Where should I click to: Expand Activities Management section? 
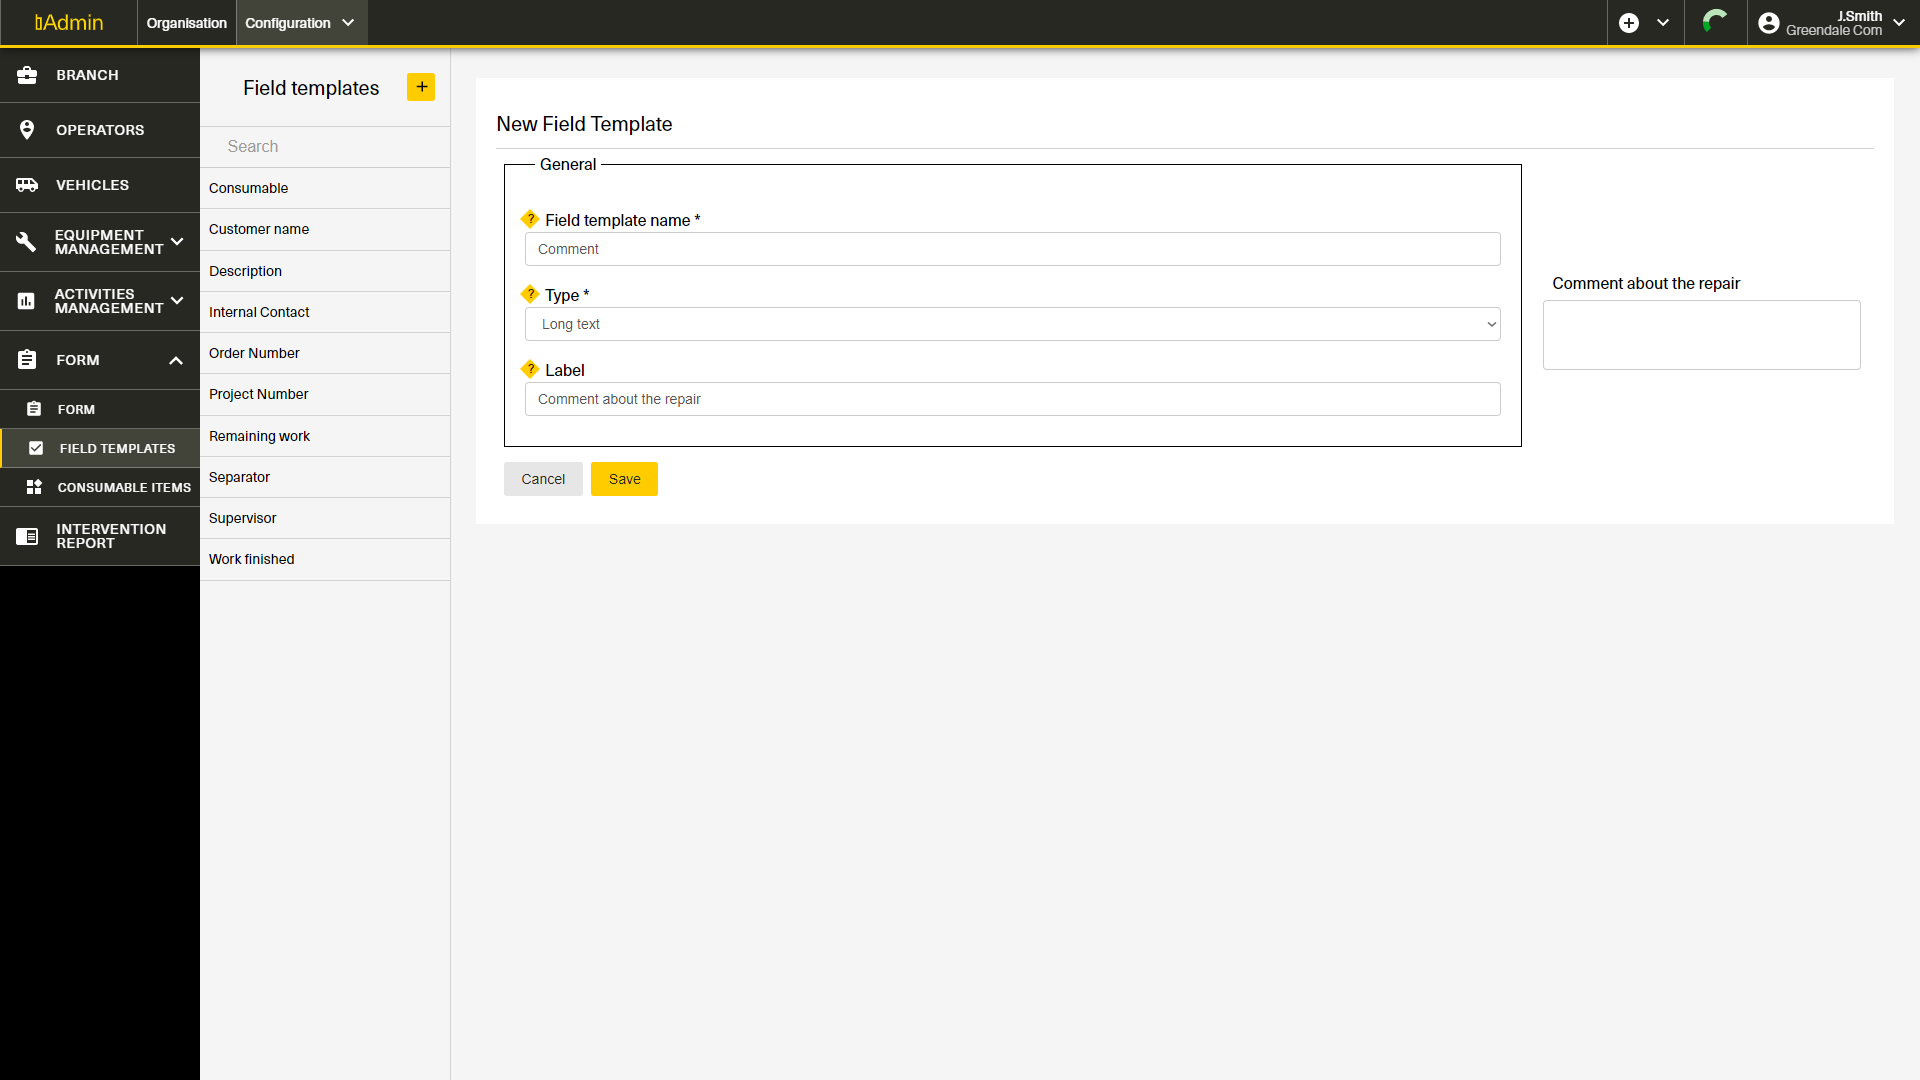coord(177,300)
